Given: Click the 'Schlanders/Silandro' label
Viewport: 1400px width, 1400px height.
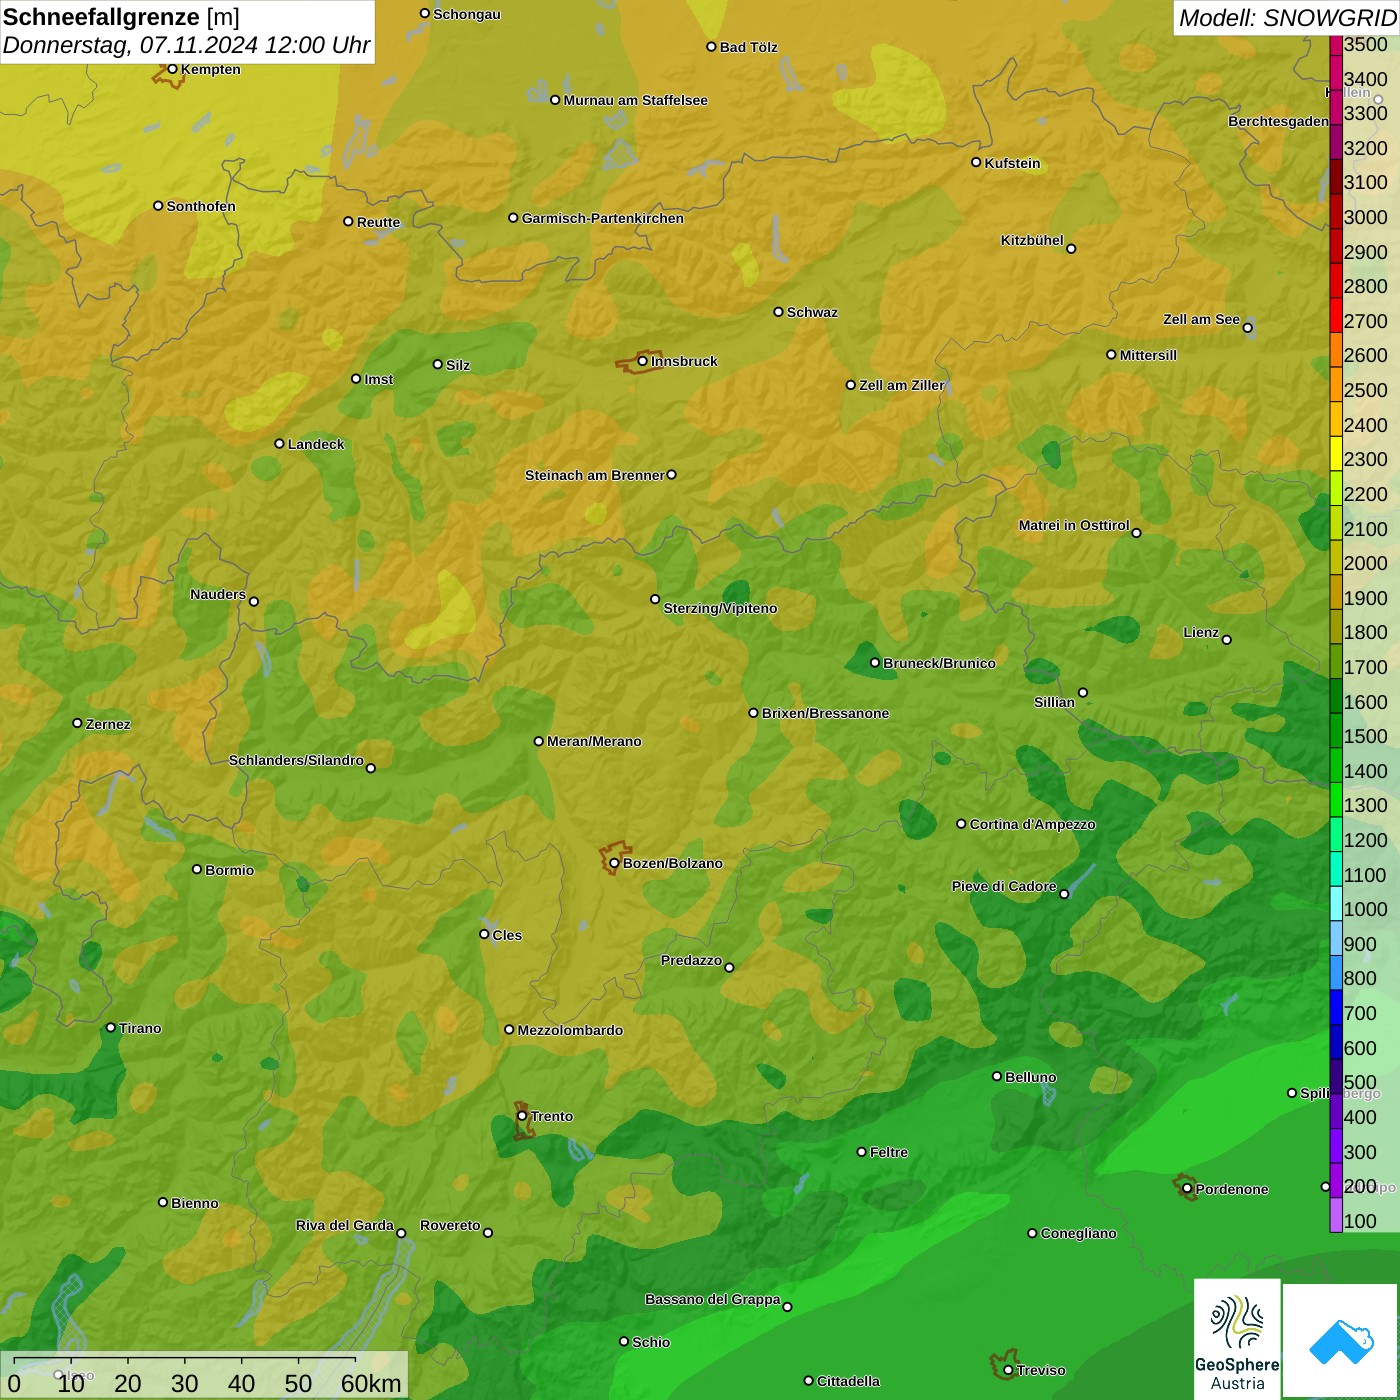Looking at the screenshot, I should tap(296, 760).
